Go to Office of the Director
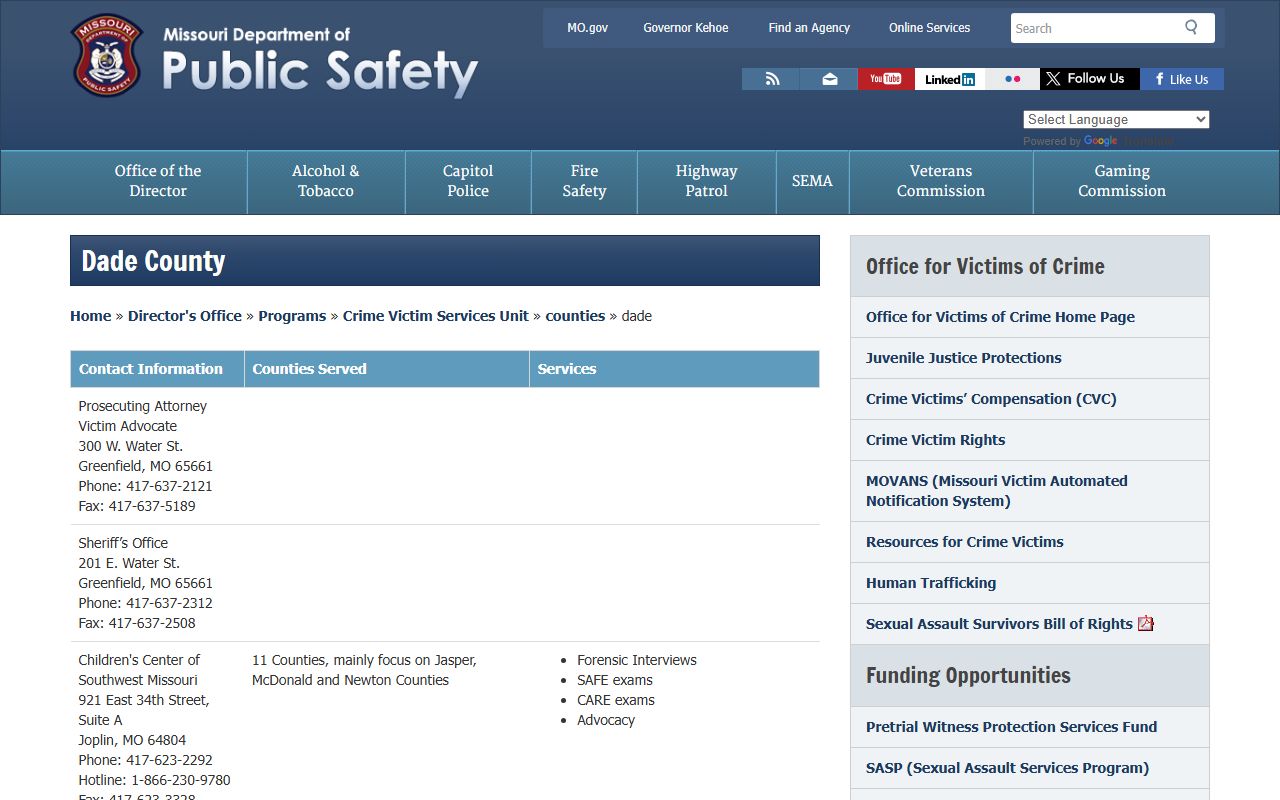 click(x=158, y=181)
